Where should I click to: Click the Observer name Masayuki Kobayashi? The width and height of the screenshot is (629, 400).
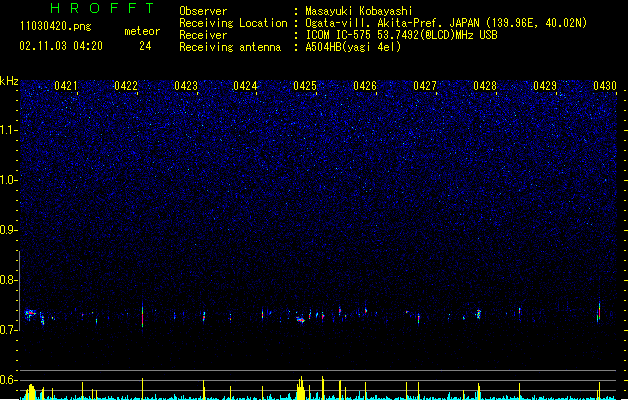[359, 11]
